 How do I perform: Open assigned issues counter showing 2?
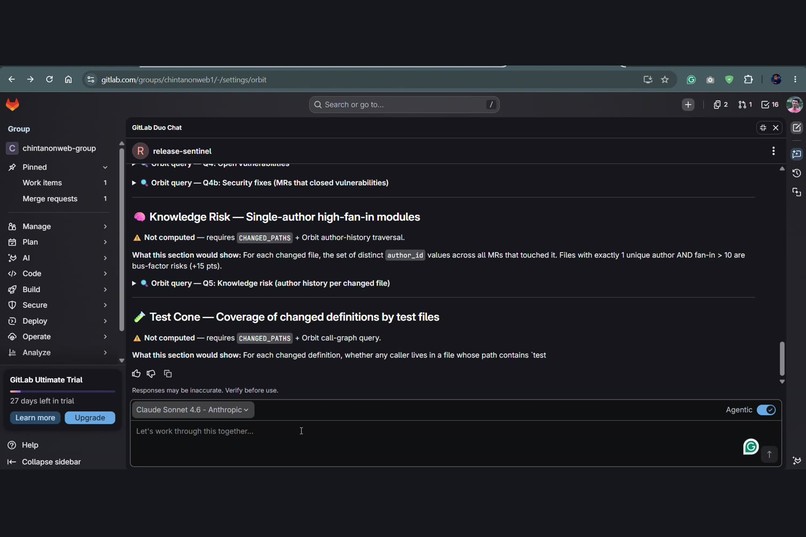click(x=720, y=105)
